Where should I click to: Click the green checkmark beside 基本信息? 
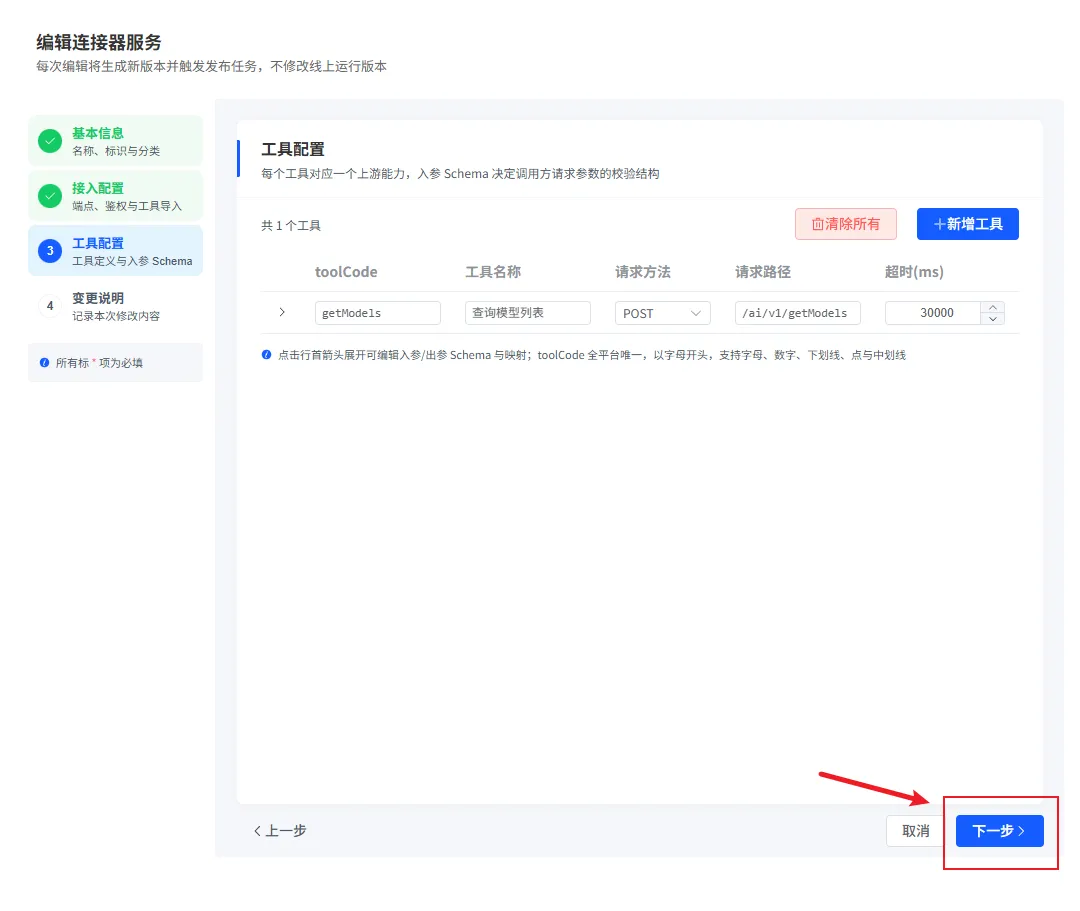tap(50, 140)
